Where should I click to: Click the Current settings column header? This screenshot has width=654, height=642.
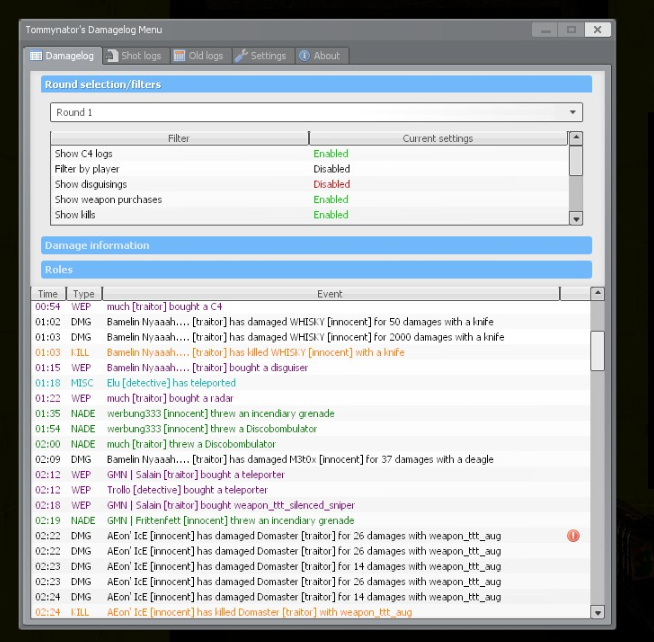[438, 138]
